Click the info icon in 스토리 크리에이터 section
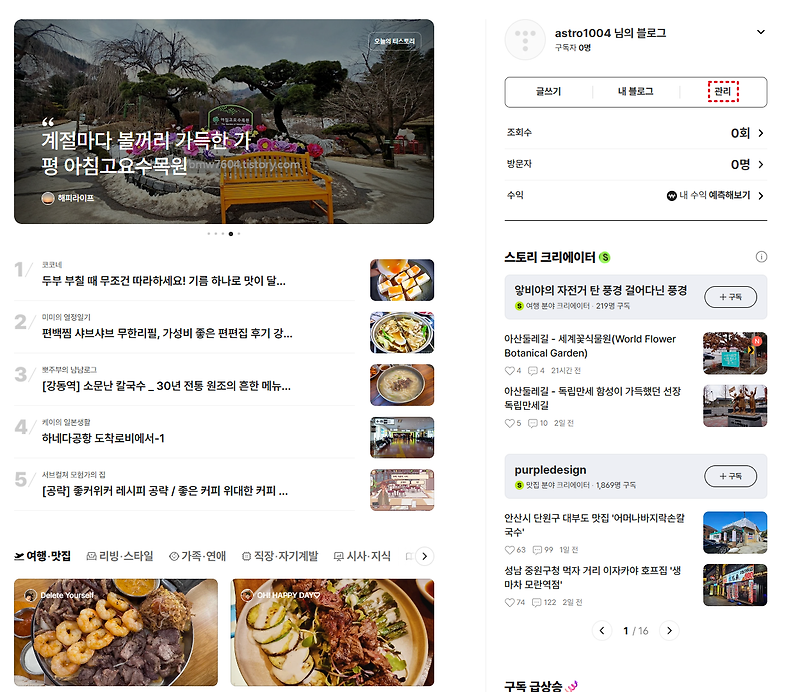This screenshot has width=800, height=692. tap(761, 256)
